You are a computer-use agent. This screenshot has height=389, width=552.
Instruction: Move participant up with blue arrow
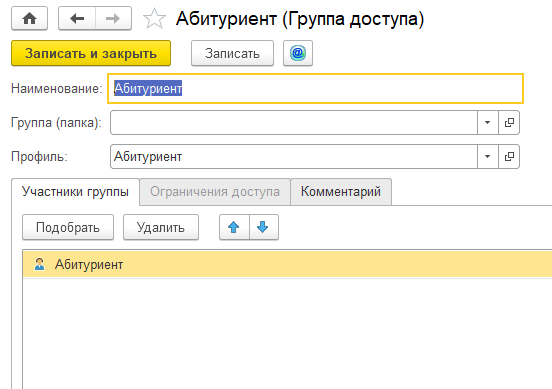[x=234, y=227]
